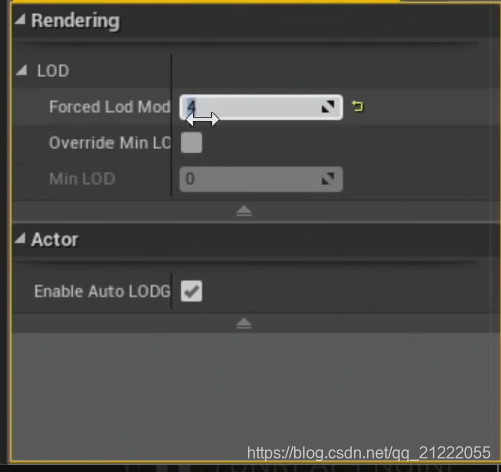Click spin arrow icon in Forced Lod Model field
501x472 pixels.
coord(328,107)
